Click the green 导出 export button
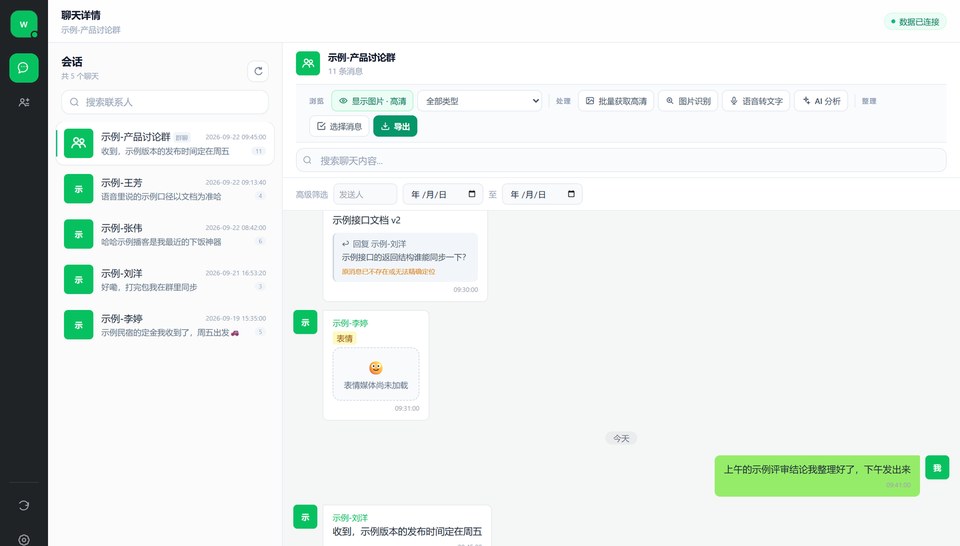This screenshot has width=960, height=546. 395,126
